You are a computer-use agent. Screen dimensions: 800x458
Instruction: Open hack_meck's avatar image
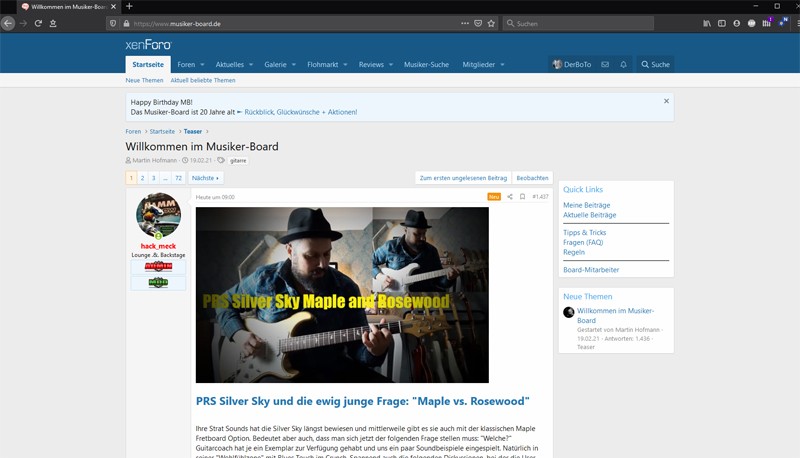pos(158,215)
